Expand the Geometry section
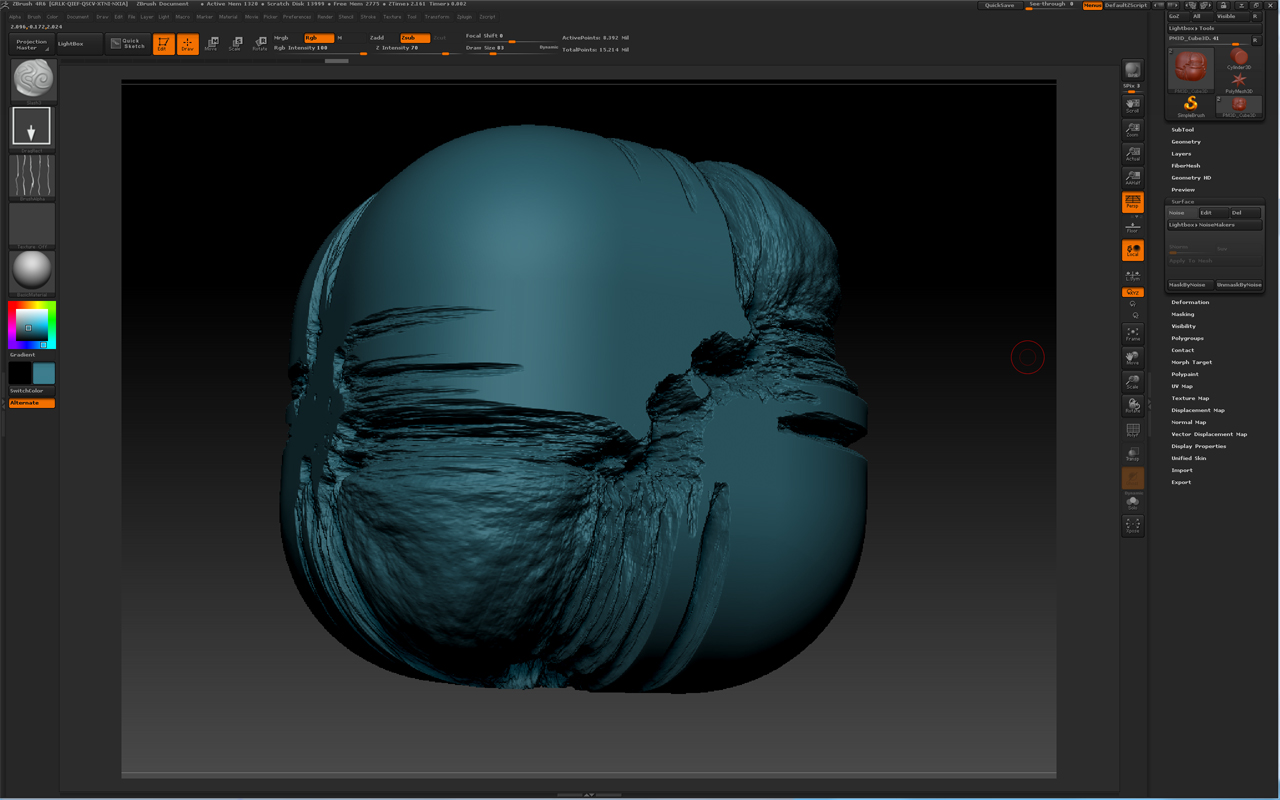This screenshot has height=800, width=1280. point(1186,142)
